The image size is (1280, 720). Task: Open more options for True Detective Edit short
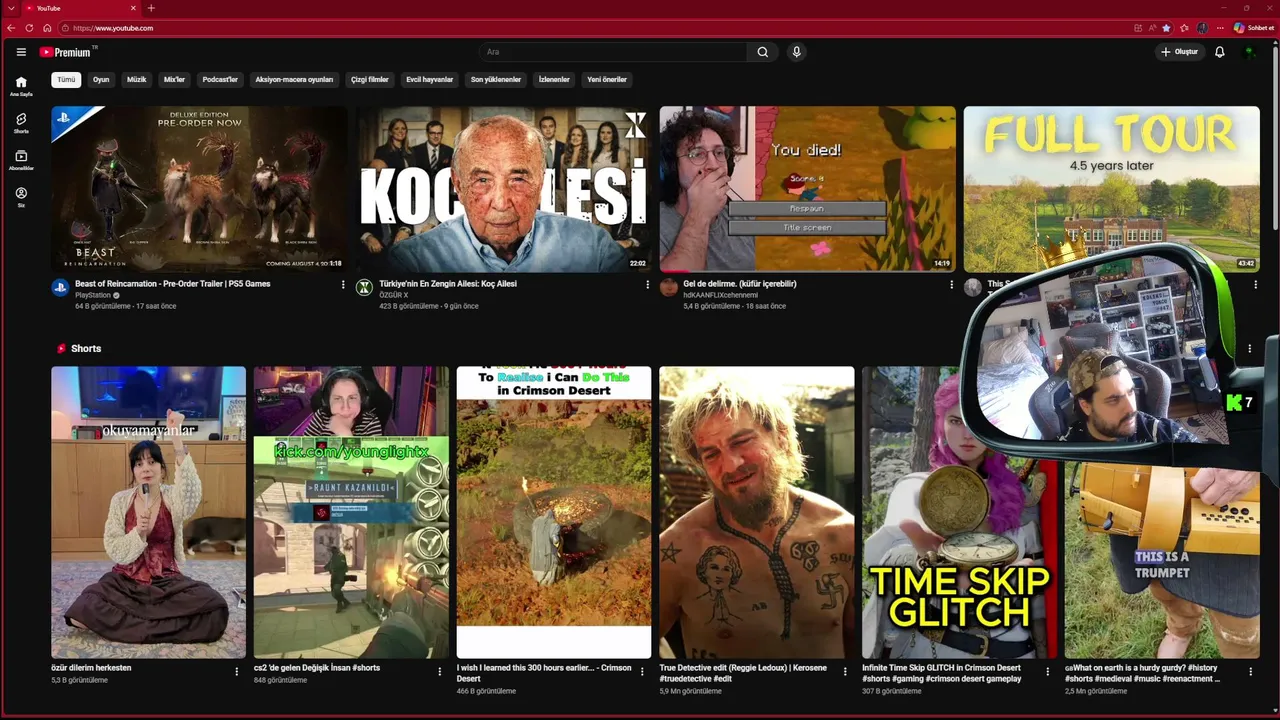tap(845, 671)
